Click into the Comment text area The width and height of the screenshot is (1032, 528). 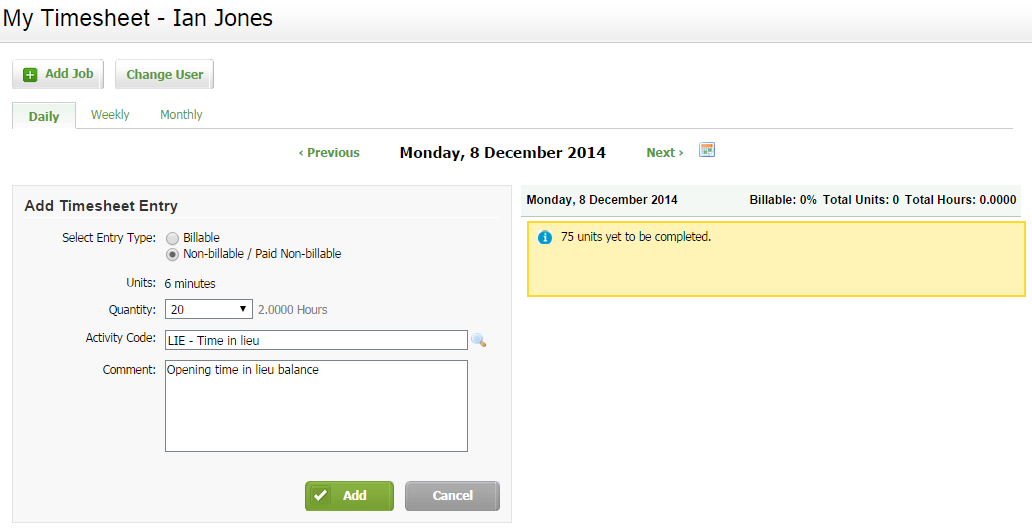point(316,406)
